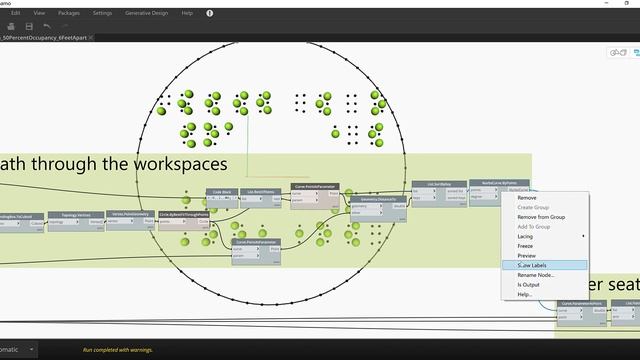Toggle Is Output in the context menu
The image size is (640, 360).
pos(545,285)
